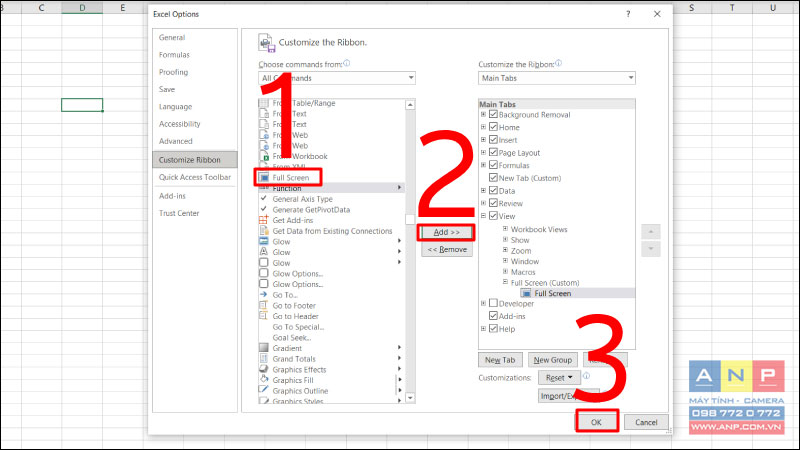The image size is (800, 450).
Task: Click the Go to Header command icon
Action: tap(263, 316)
